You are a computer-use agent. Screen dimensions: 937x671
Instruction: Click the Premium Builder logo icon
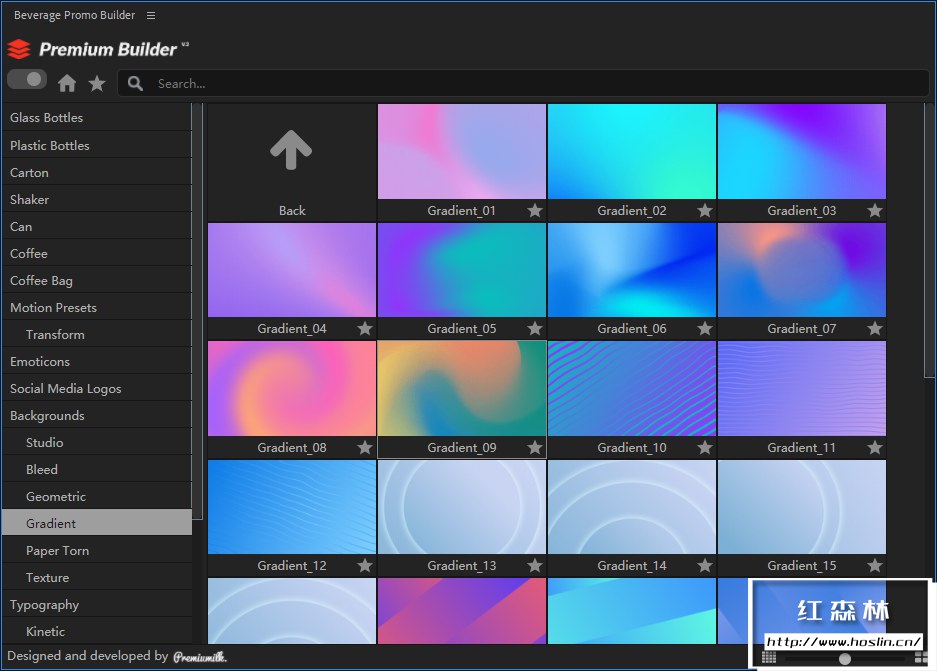pos(19,49)
